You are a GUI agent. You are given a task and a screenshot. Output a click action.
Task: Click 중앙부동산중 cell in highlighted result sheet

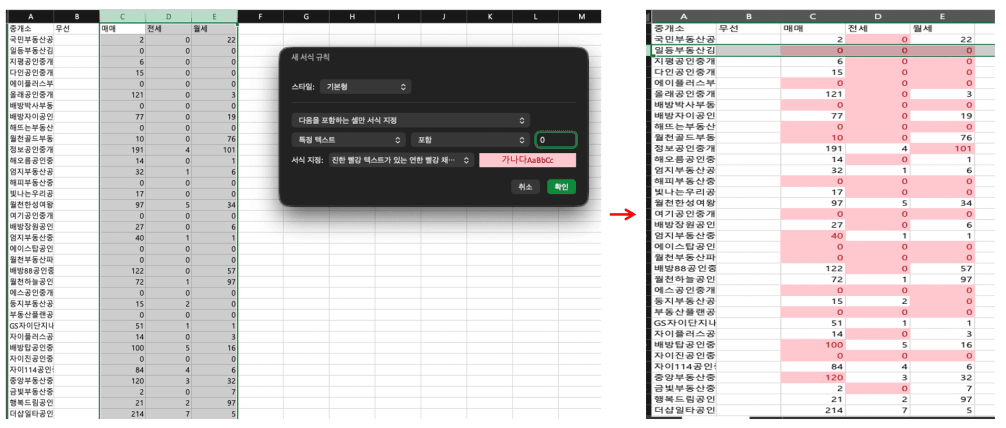[685, 377]
